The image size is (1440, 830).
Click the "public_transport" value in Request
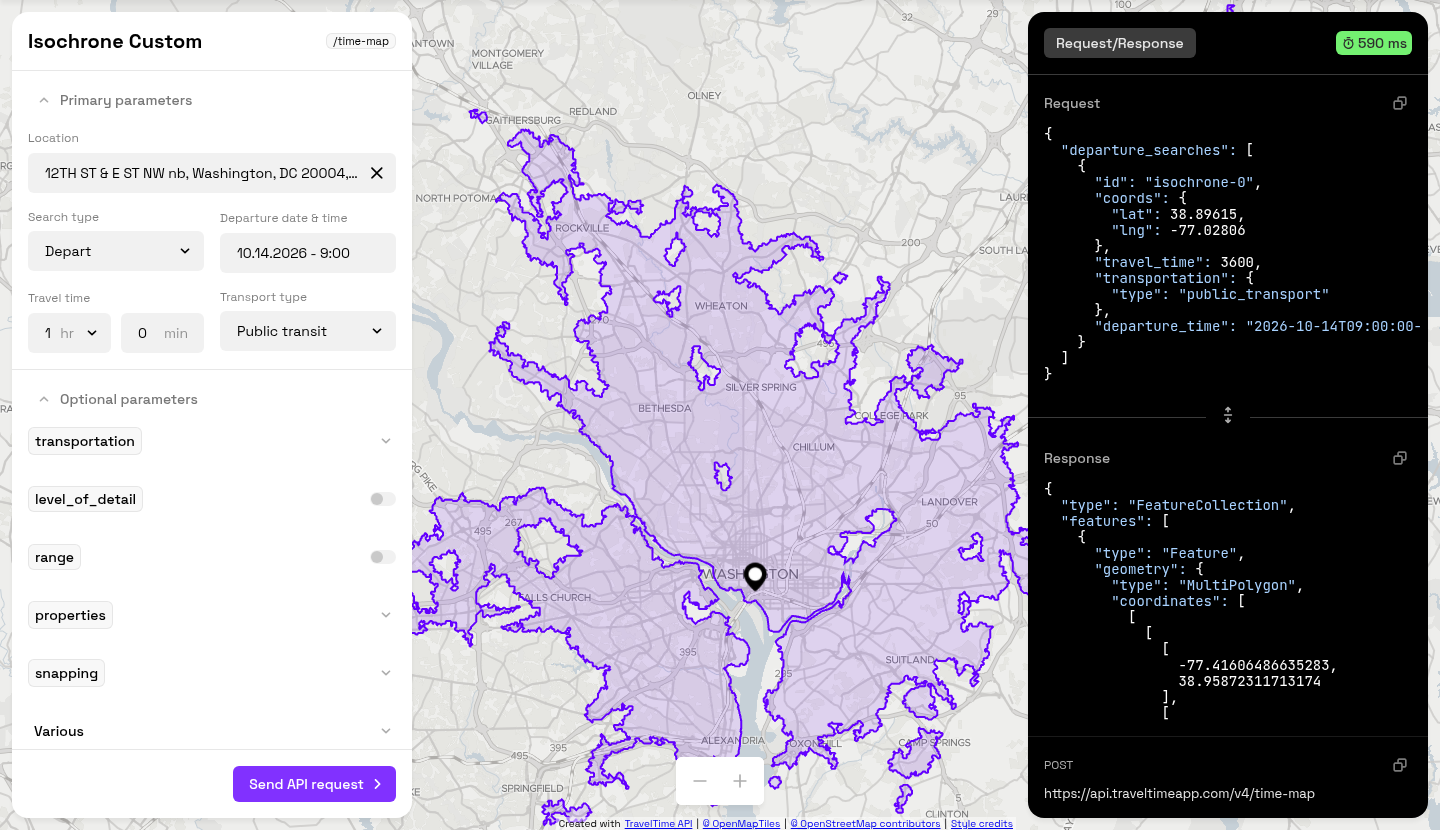coord(1254,295)
